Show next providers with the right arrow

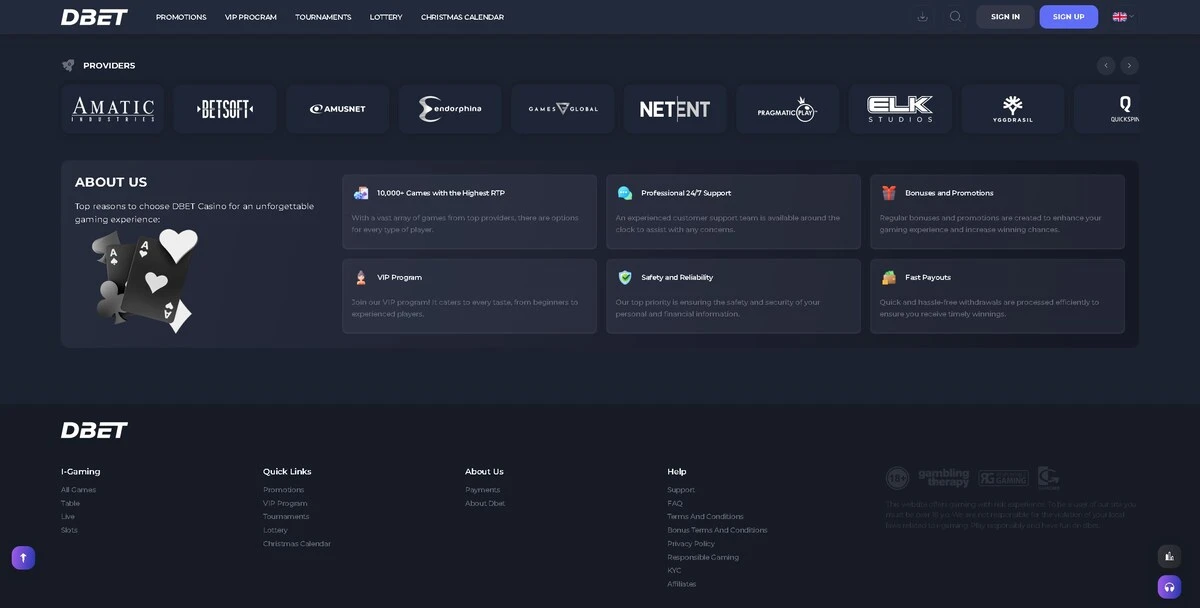click(1129, 66)
